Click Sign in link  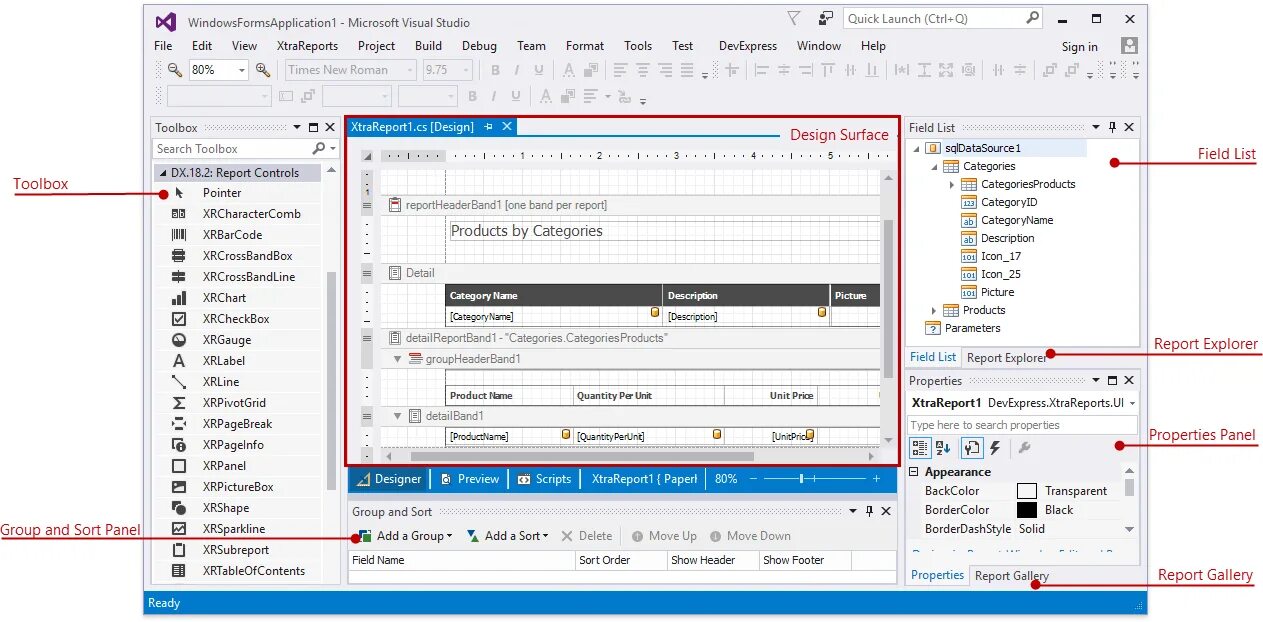click(x=1080, y=47)
